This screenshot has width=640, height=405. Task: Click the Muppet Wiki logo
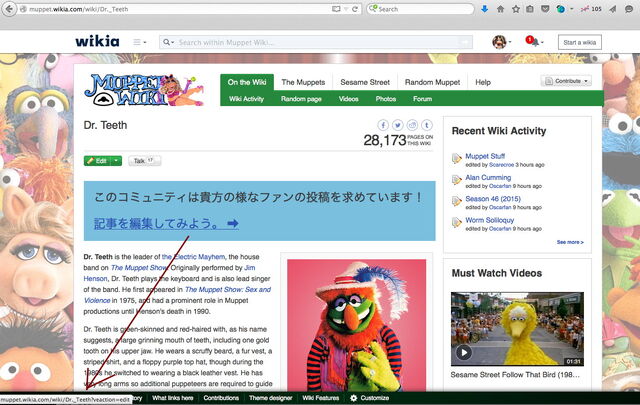144,90
